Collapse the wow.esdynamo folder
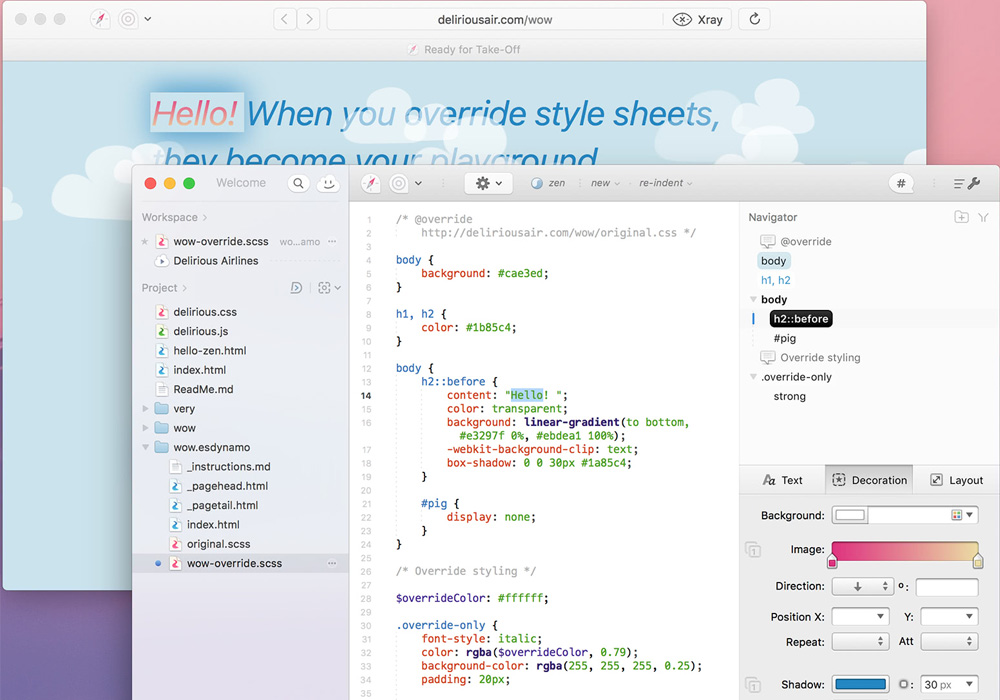This screenshot has width=1000, height=700. 147,447
